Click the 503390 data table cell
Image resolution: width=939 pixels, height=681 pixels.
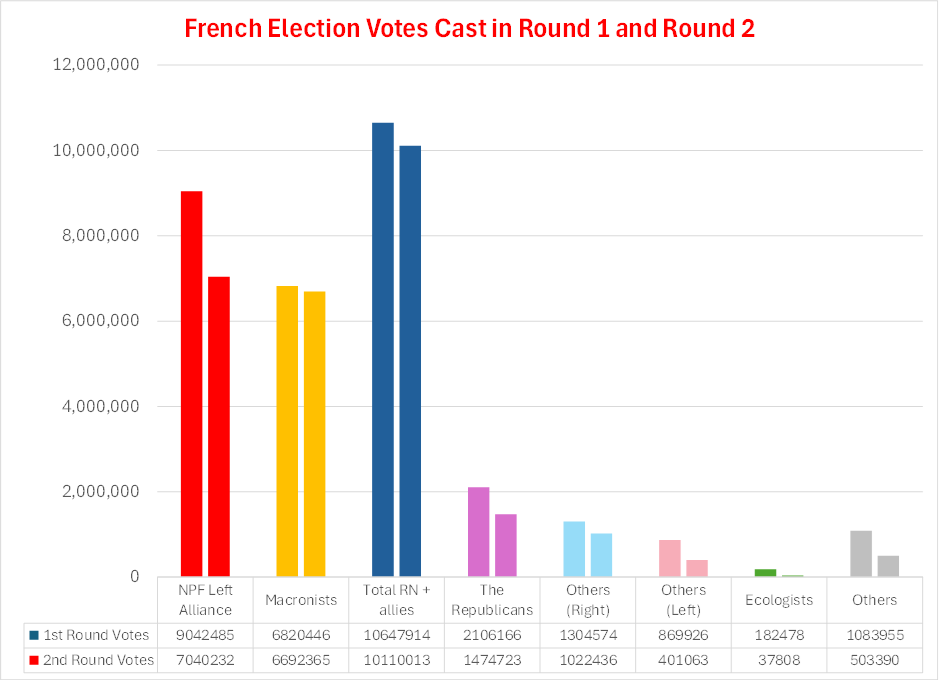click(x=874, y=660)
